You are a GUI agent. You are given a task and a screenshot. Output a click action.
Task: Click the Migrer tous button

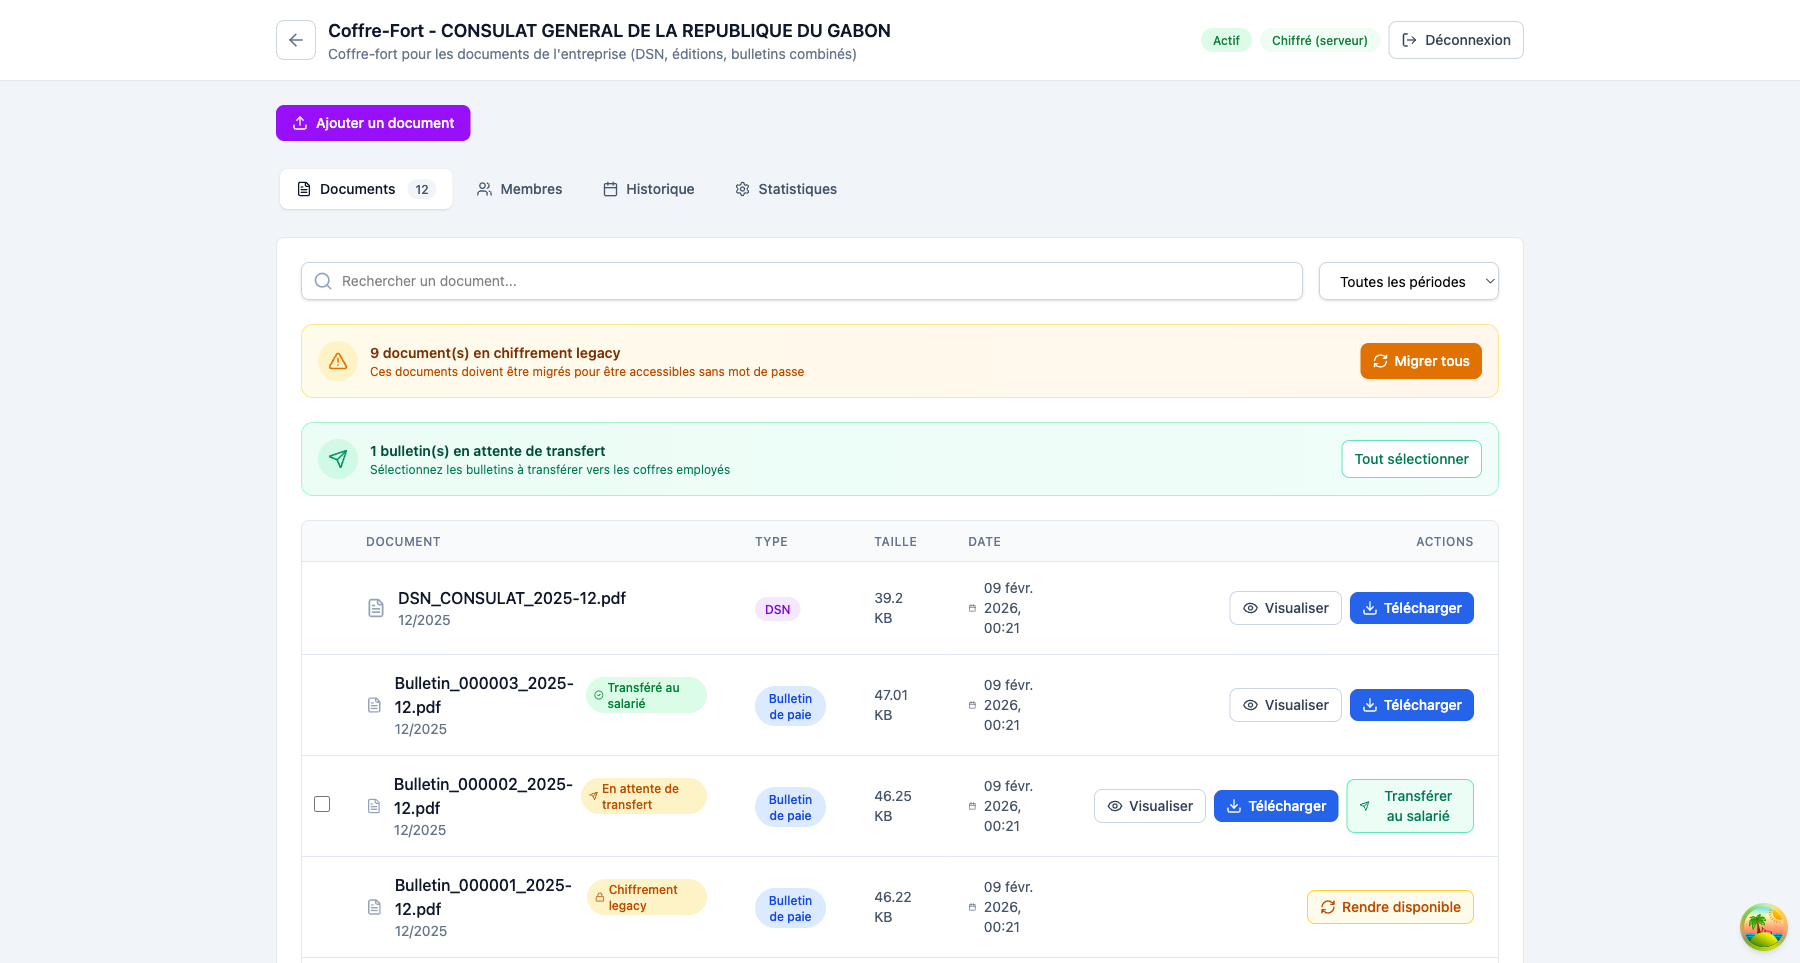tap(1420, 361)
